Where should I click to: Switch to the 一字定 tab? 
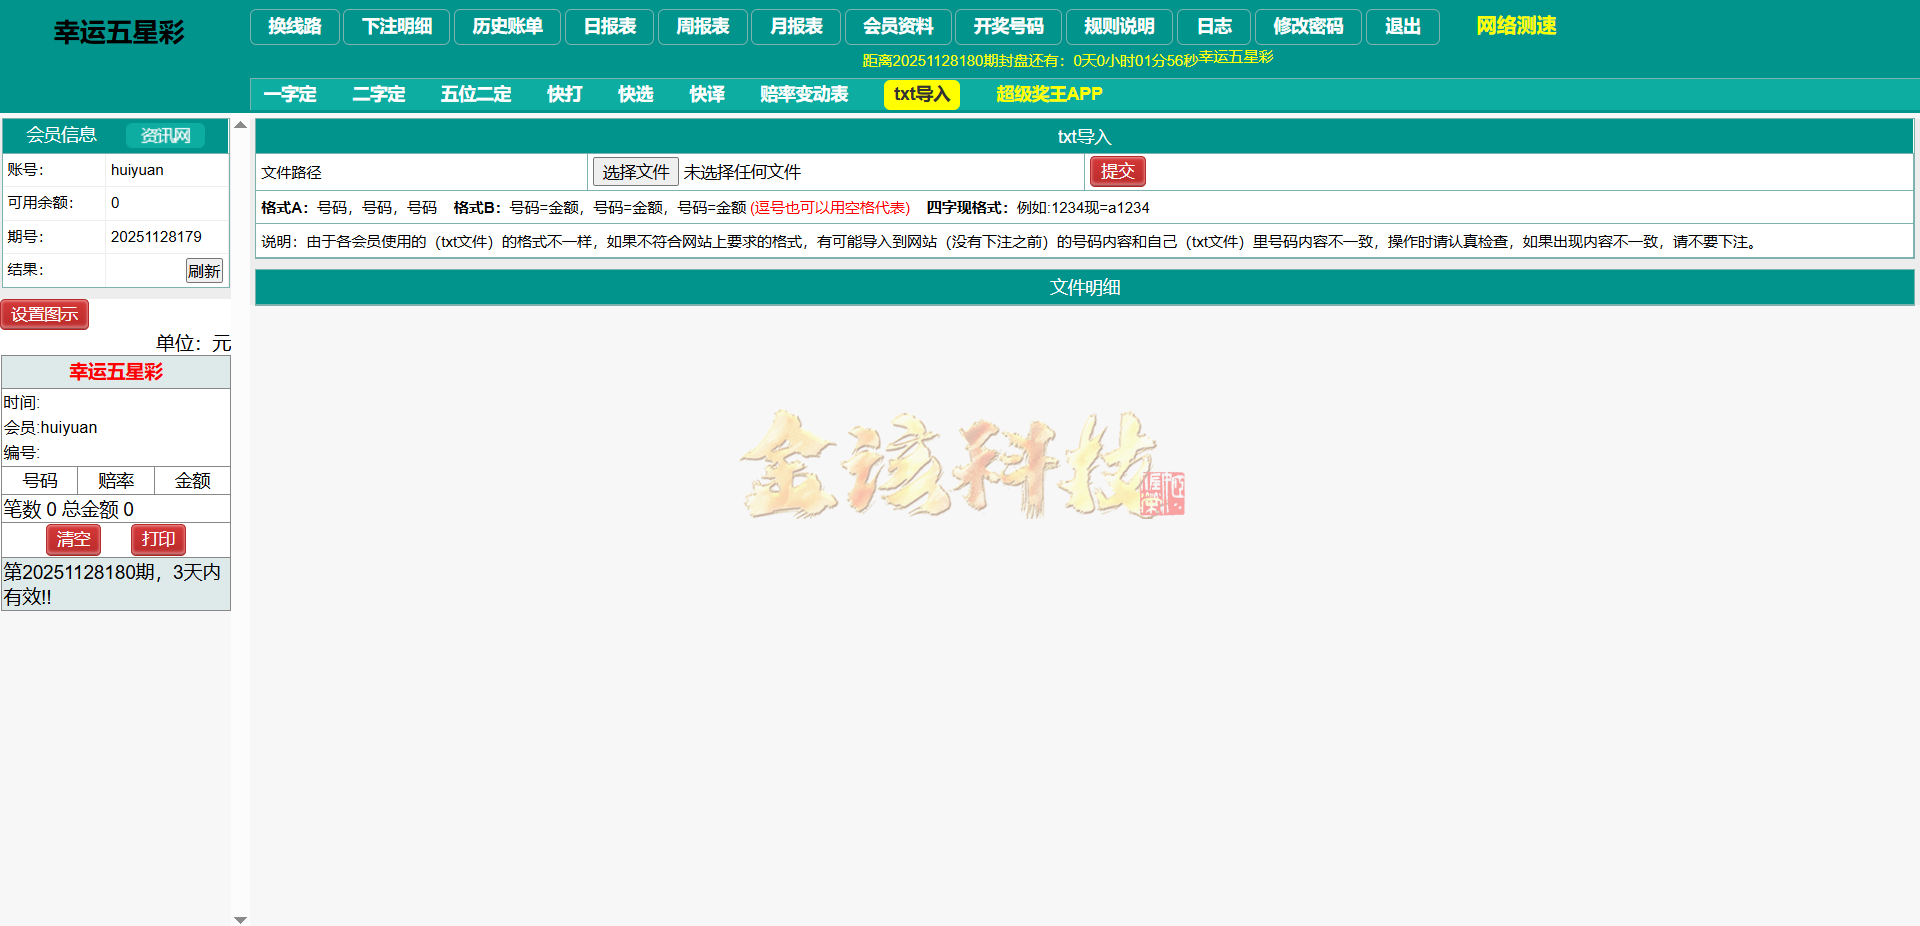(289, 94)
